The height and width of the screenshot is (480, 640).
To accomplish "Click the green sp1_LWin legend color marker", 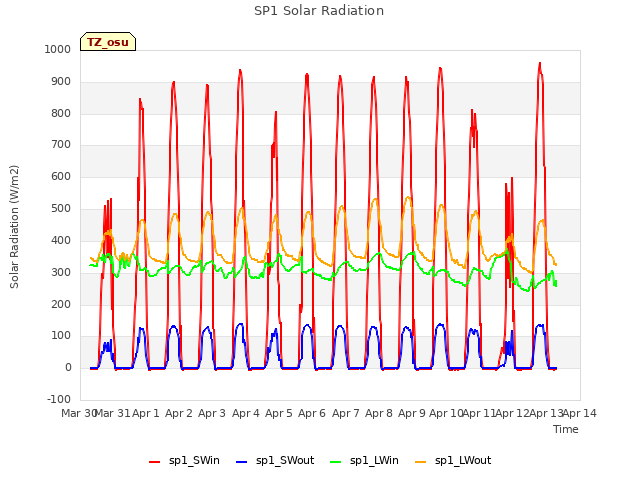I will pos(335,462).
